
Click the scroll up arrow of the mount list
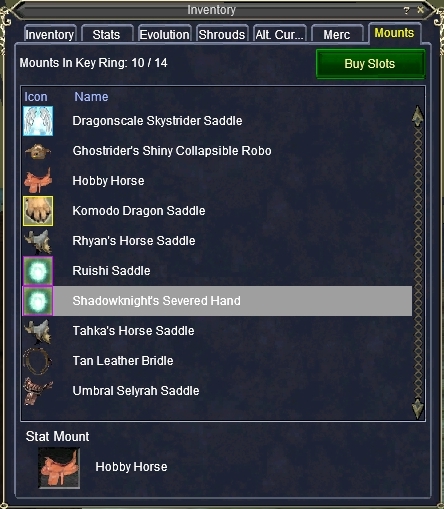pyautogui.click(x=418, y=116)
